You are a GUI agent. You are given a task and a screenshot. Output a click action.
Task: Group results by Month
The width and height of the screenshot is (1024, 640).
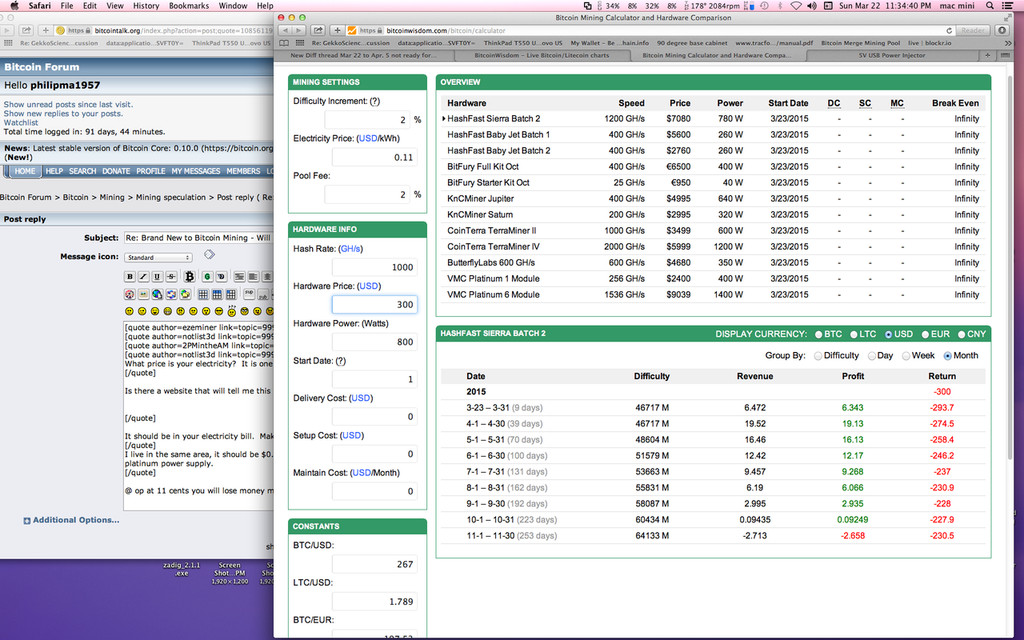pos(948,356)
